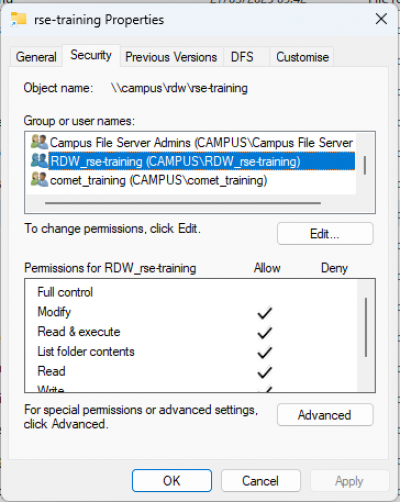Click the comet_training group icon
Image resolution: width=400 pixels, height=502 pixels.
(39, 180)
